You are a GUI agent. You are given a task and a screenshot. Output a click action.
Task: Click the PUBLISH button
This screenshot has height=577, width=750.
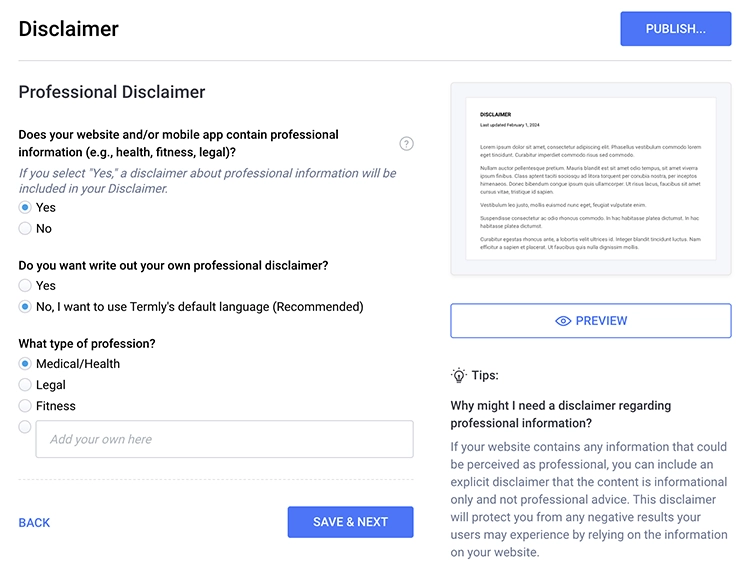click(x=675, y=29)
